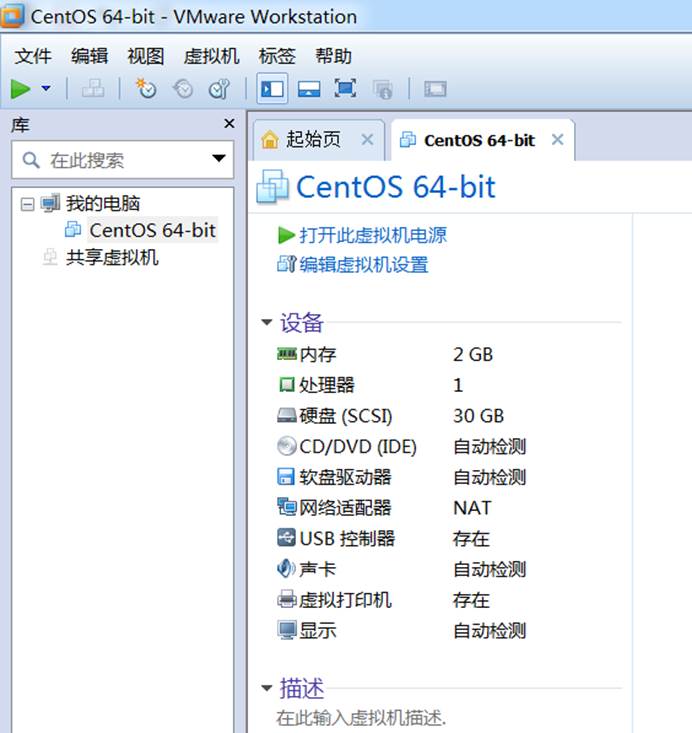Viewport: 692px width, 733px height.
Task: Click the Unity mode toolbar icon
Action: [382, 89]
